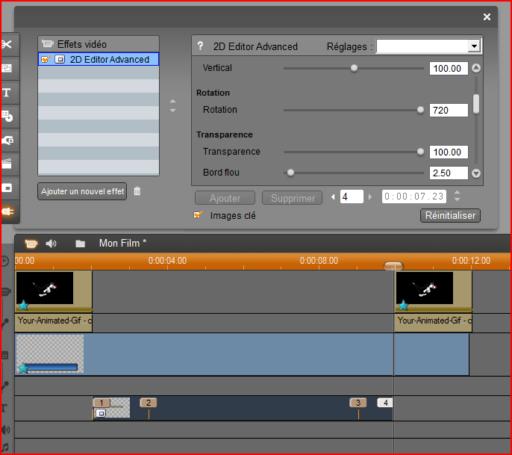Select 2D Editor Advanced in the effects list
Viewport: 512px width, 455px height.
tap(99, 59)
